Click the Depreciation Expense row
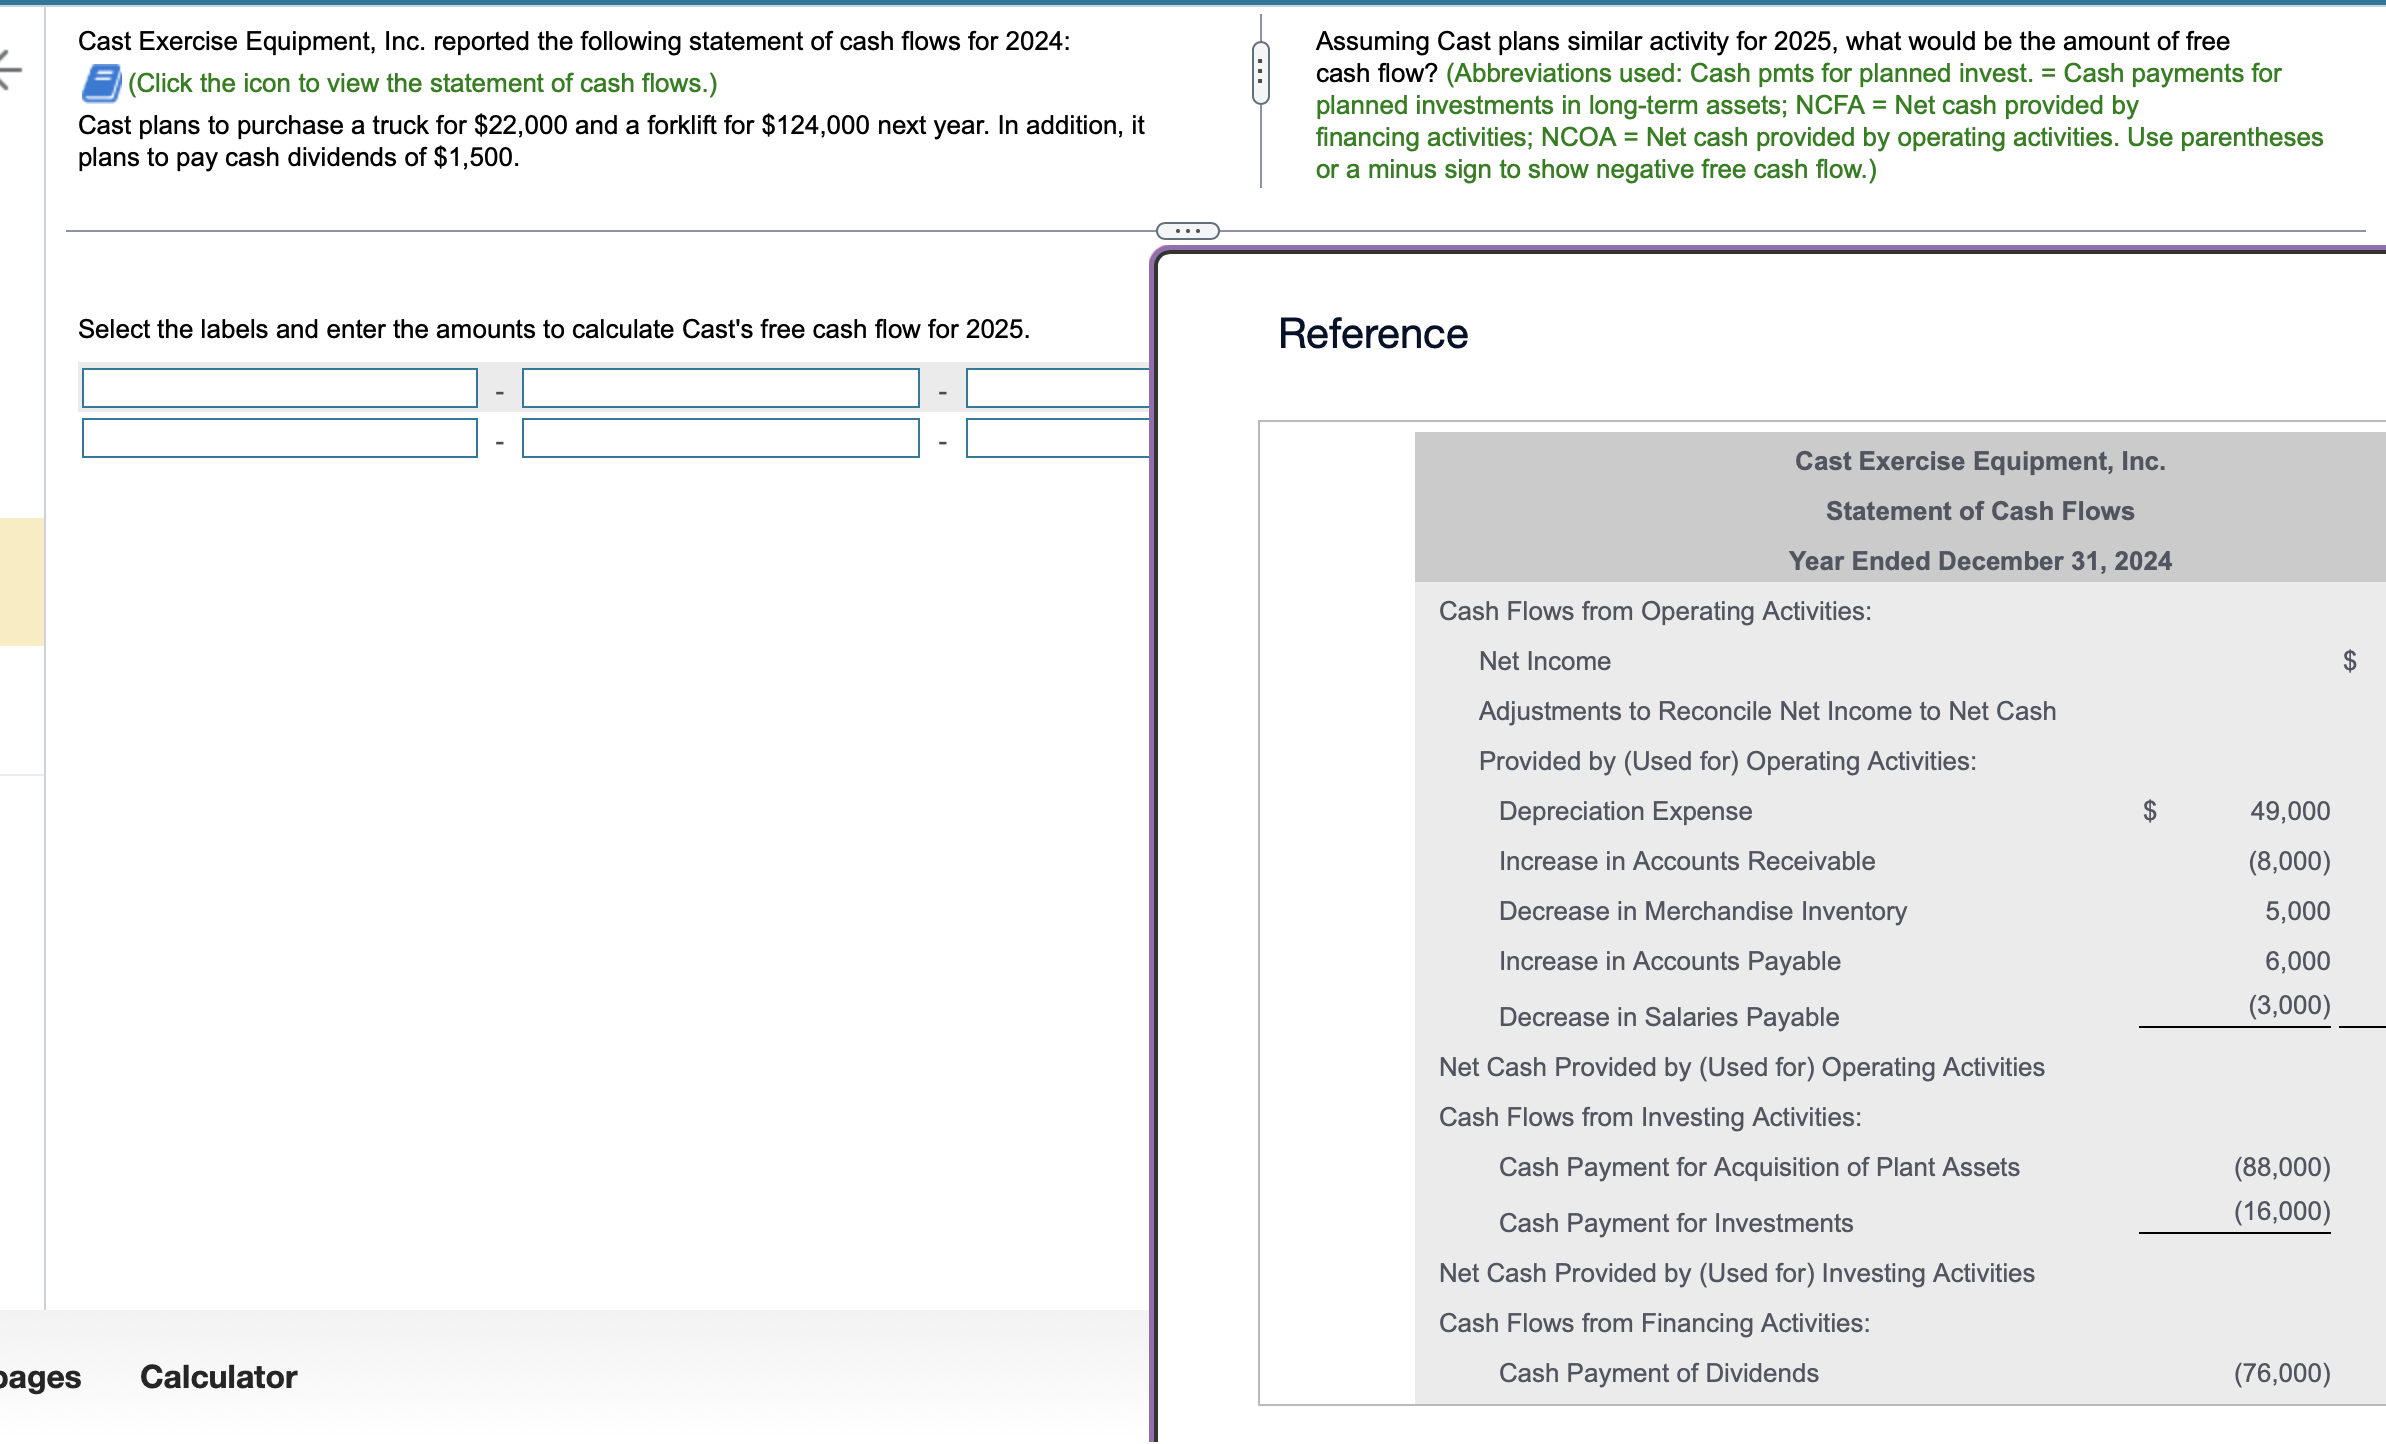Screen dimensions: 2386x1444 [x=1625, y=811]
